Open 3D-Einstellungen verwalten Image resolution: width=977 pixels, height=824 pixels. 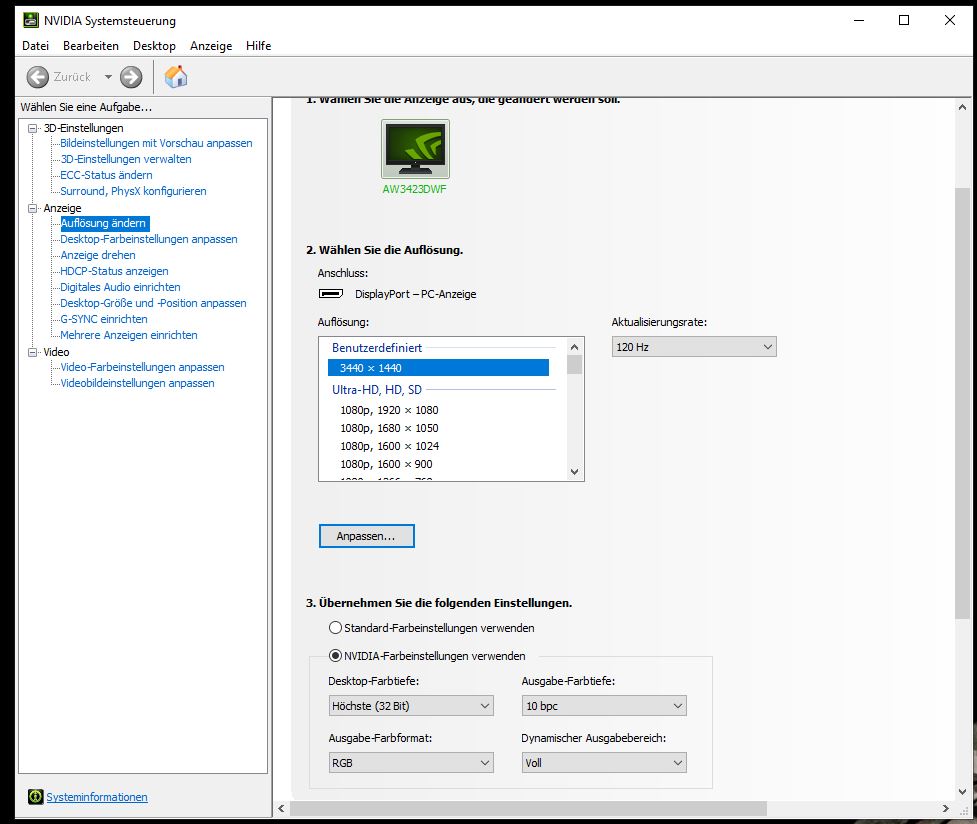point(126,159)
